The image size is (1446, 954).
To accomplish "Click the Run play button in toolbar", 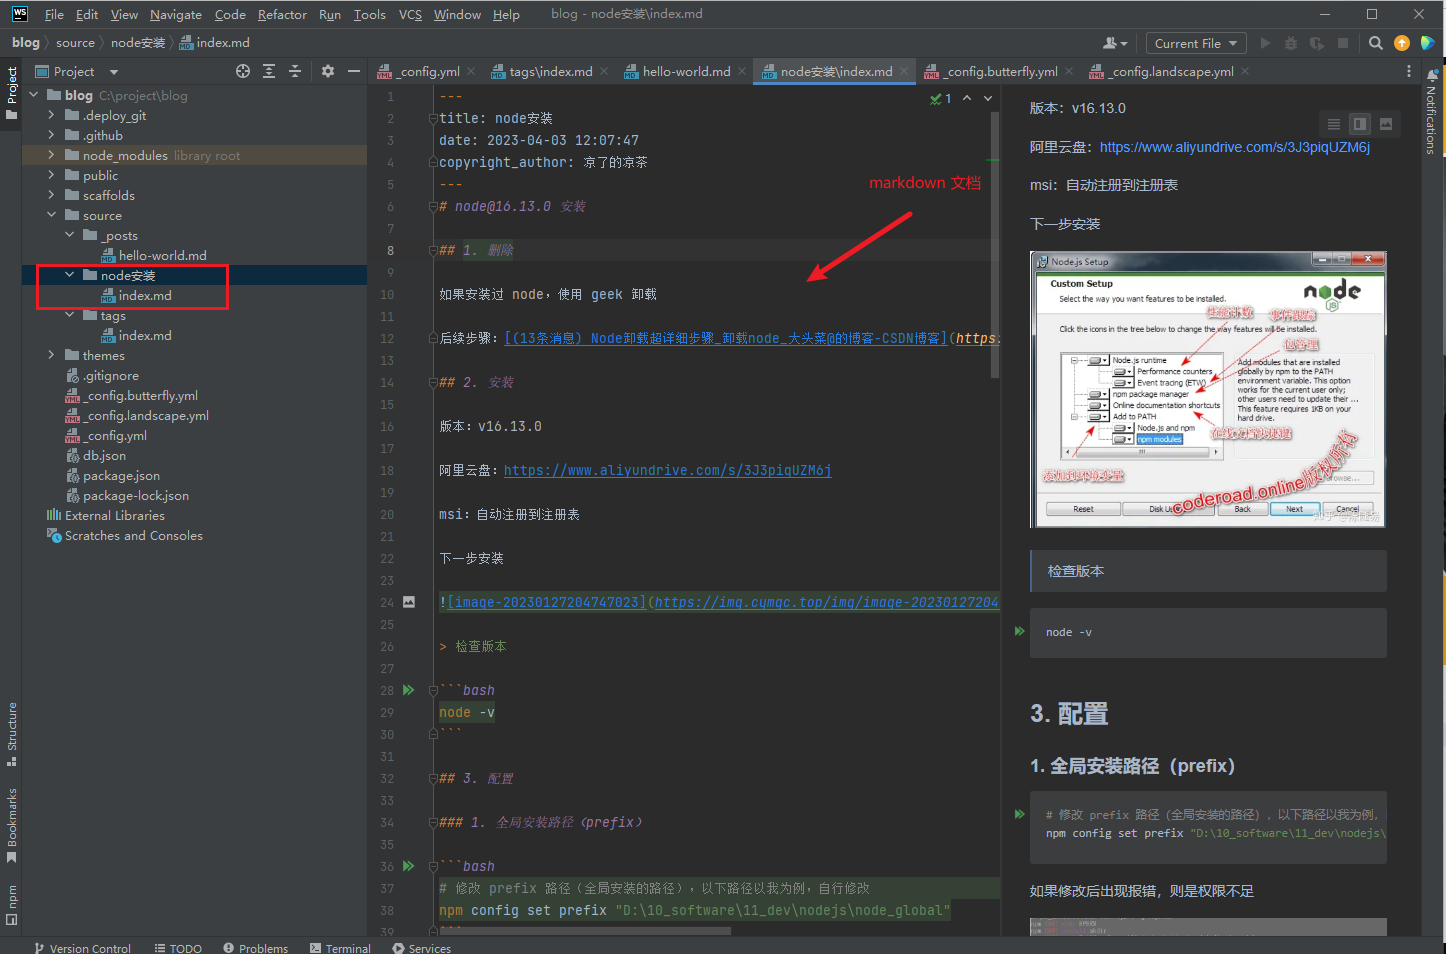I will click(x=1265, y=43).
